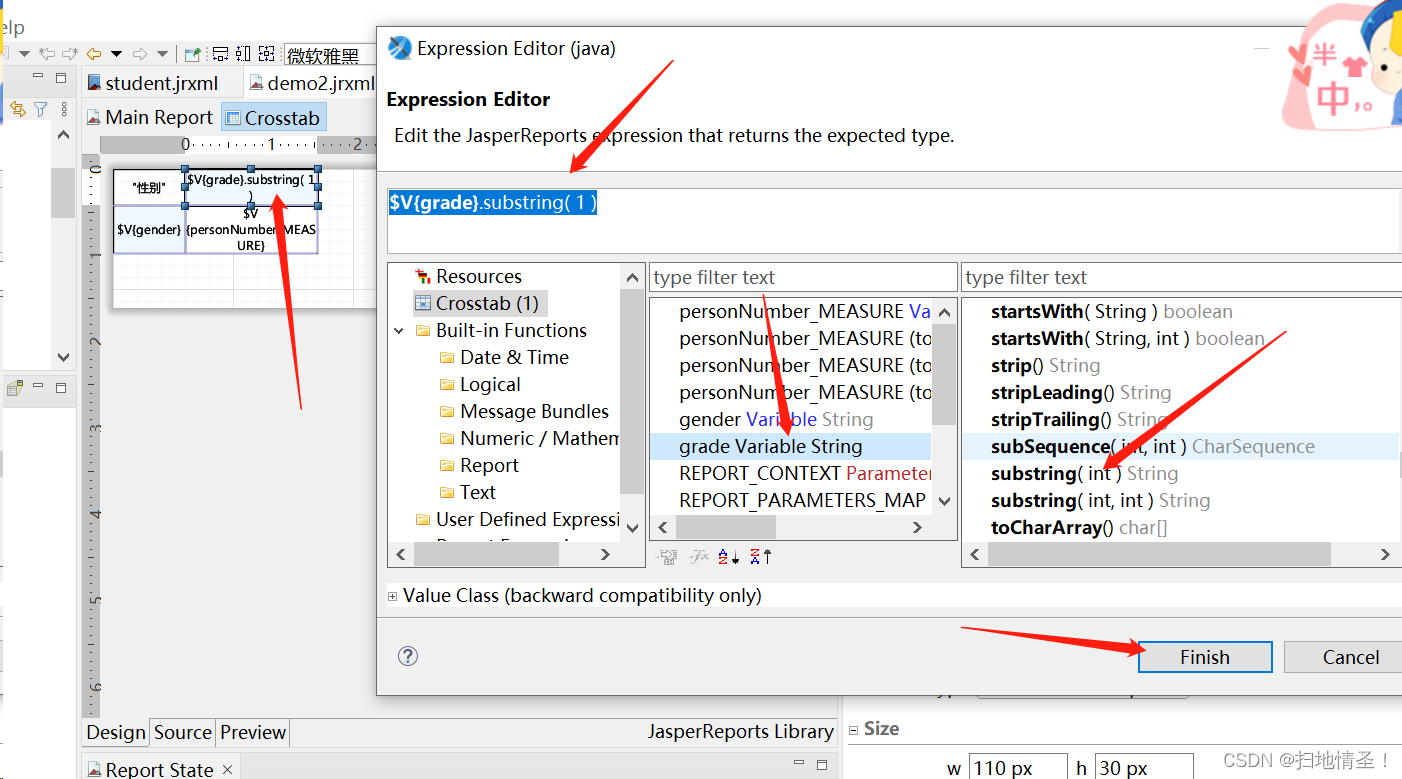Viewport: 1402px width, 779px height.
Task: Minimize the lower left side panel
Action: pos(38,387)
